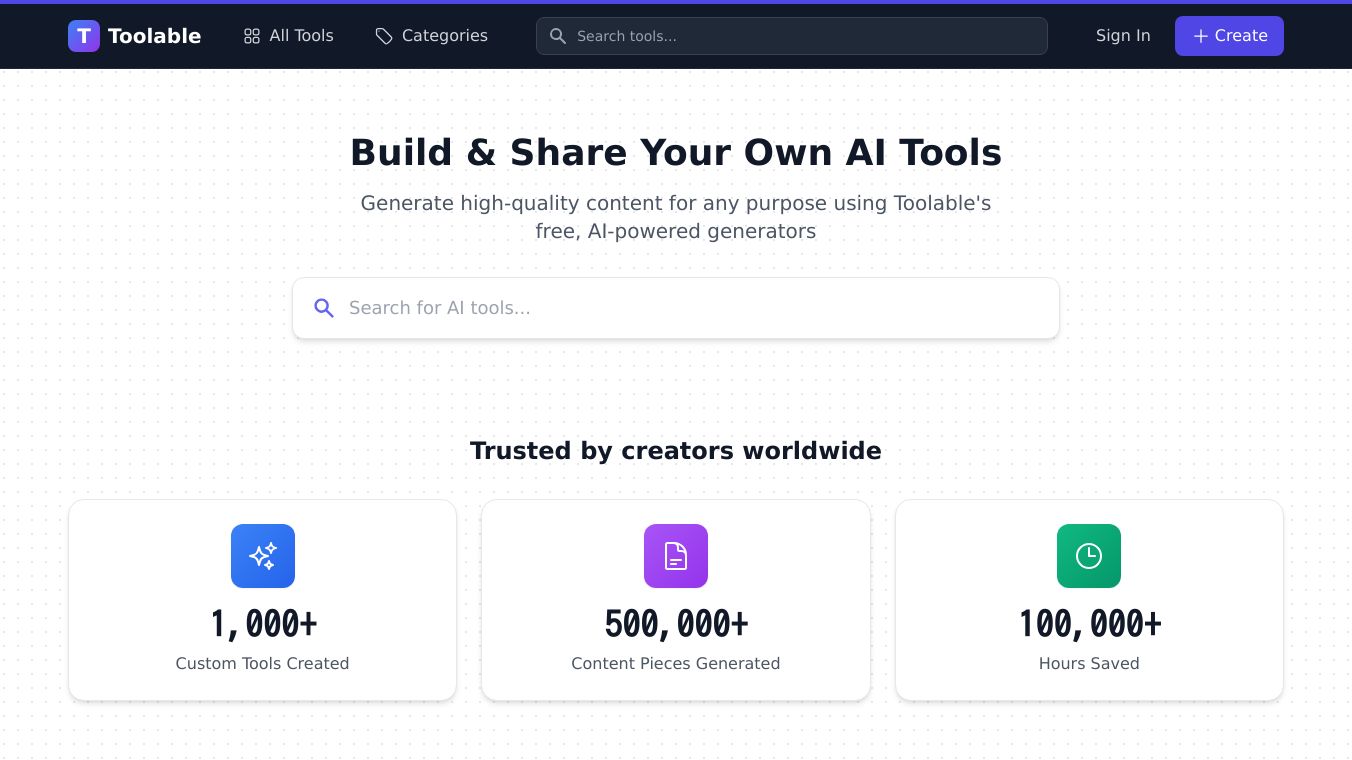Click the Build & Share headline
This screenshot has height=760, width=1352.
(x=676, y=153)
